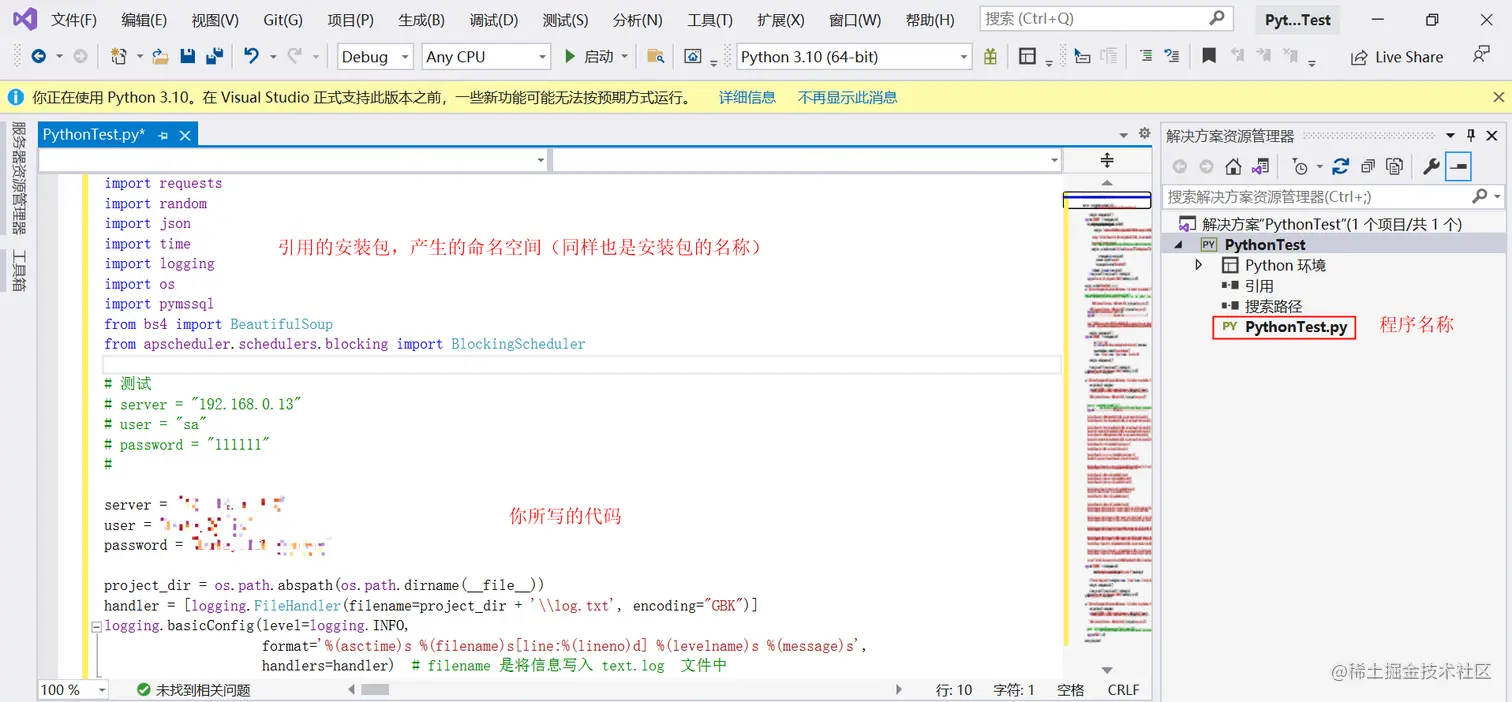Open the 工具(T) menu
Viewport: 1512px width, 702px height.
tap(710, 20)
